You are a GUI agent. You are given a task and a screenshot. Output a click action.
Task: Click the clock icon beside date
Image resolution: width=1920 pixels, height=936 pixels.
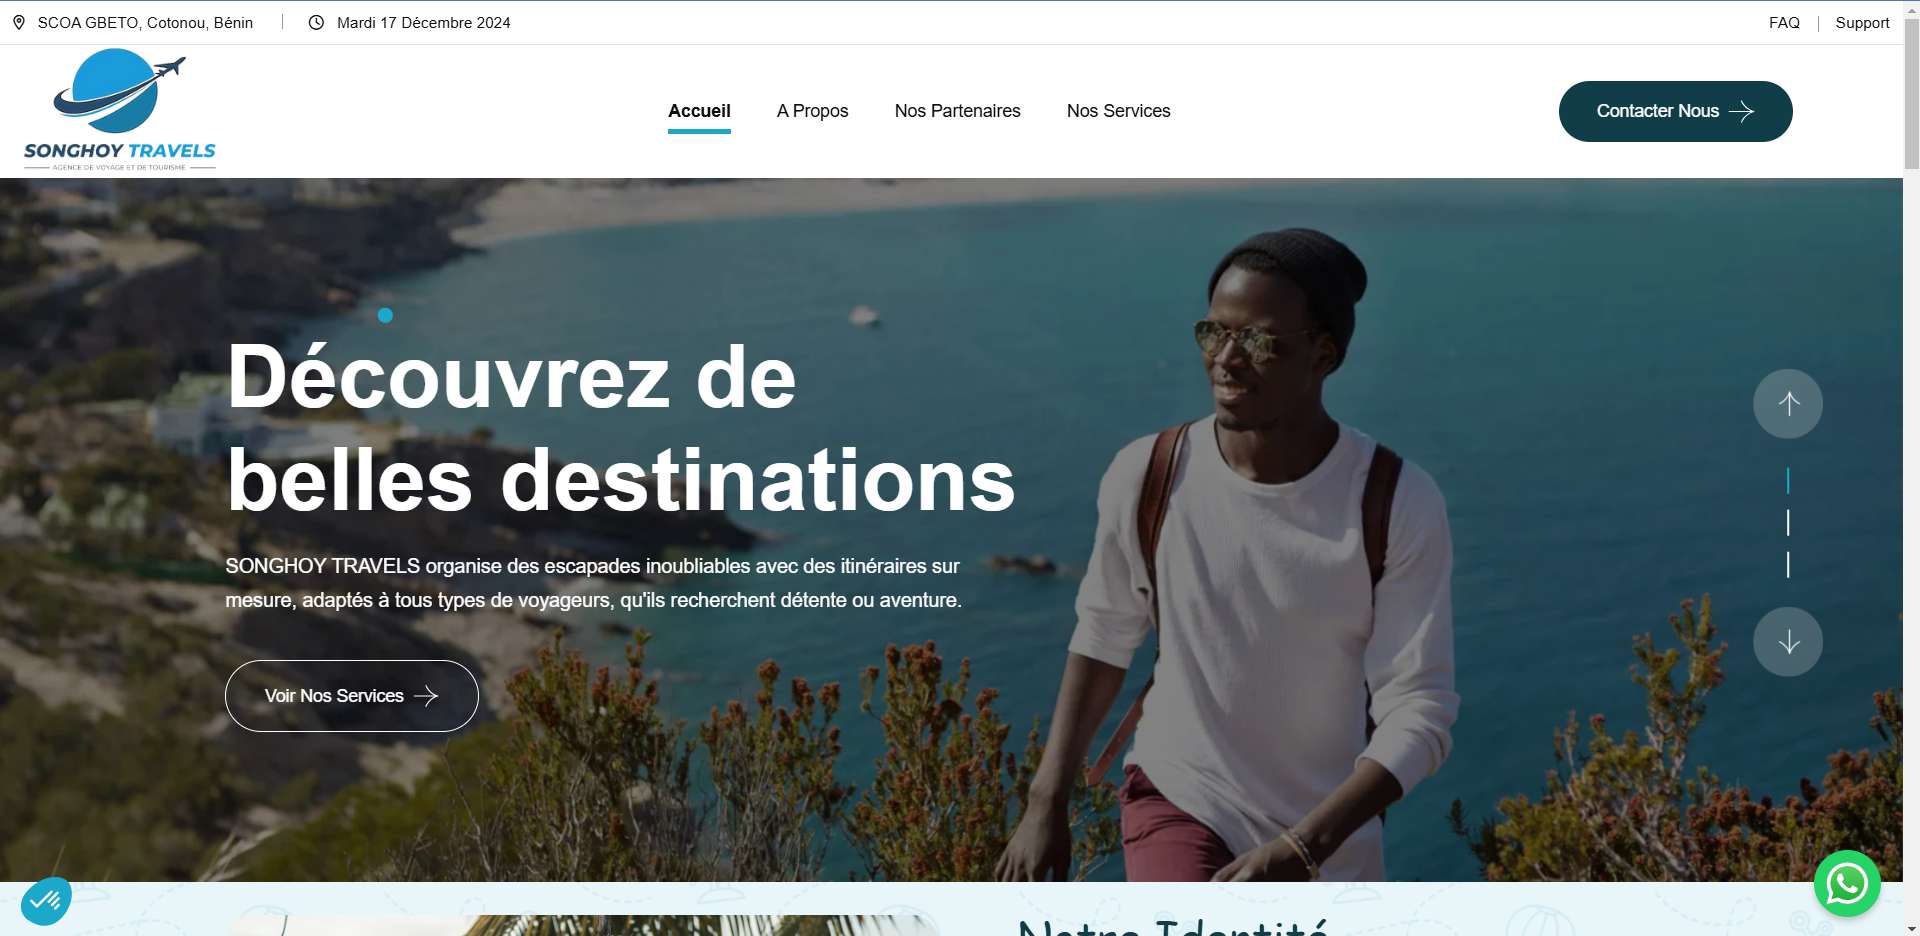(x=316, y=22)
